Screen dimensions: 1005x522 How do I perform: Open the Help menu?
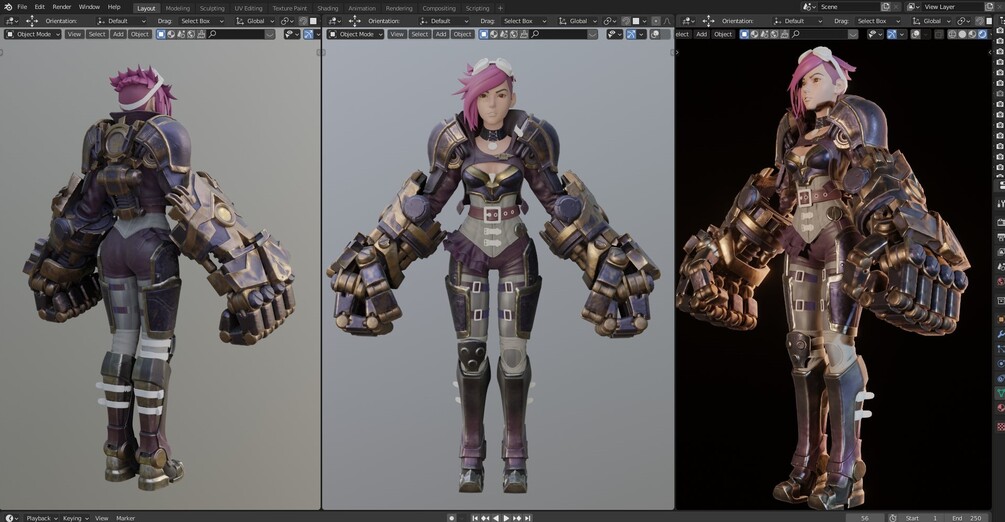tap(114, 7)
